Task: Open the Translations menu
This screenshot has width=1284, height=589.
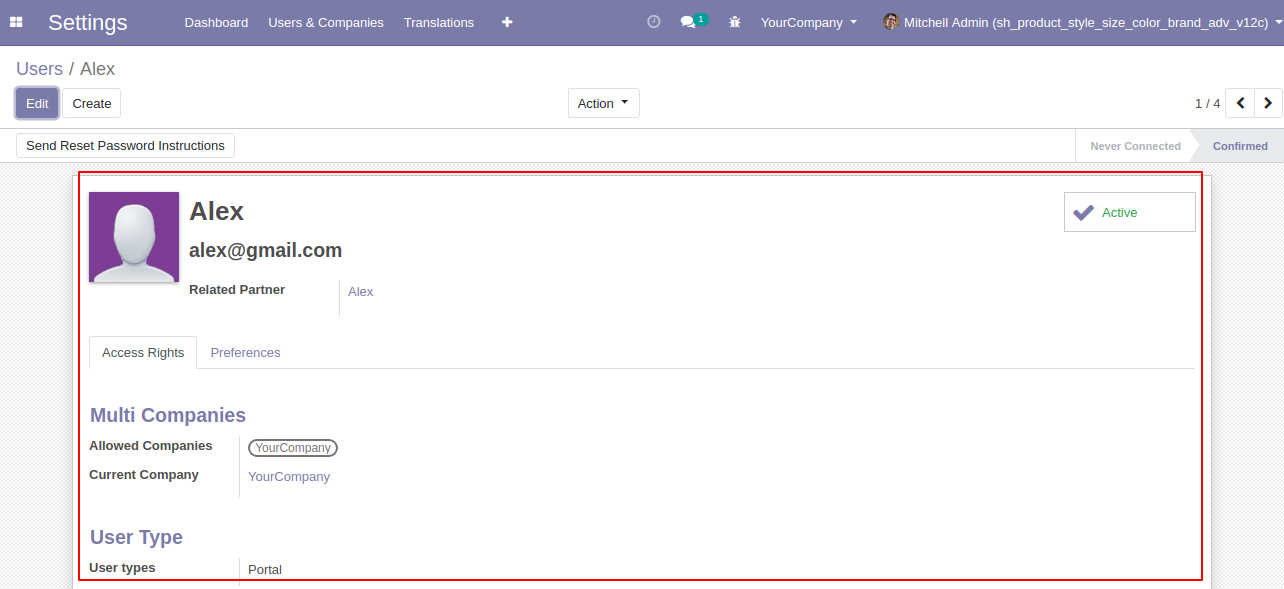Action: (x=439, y=22)
